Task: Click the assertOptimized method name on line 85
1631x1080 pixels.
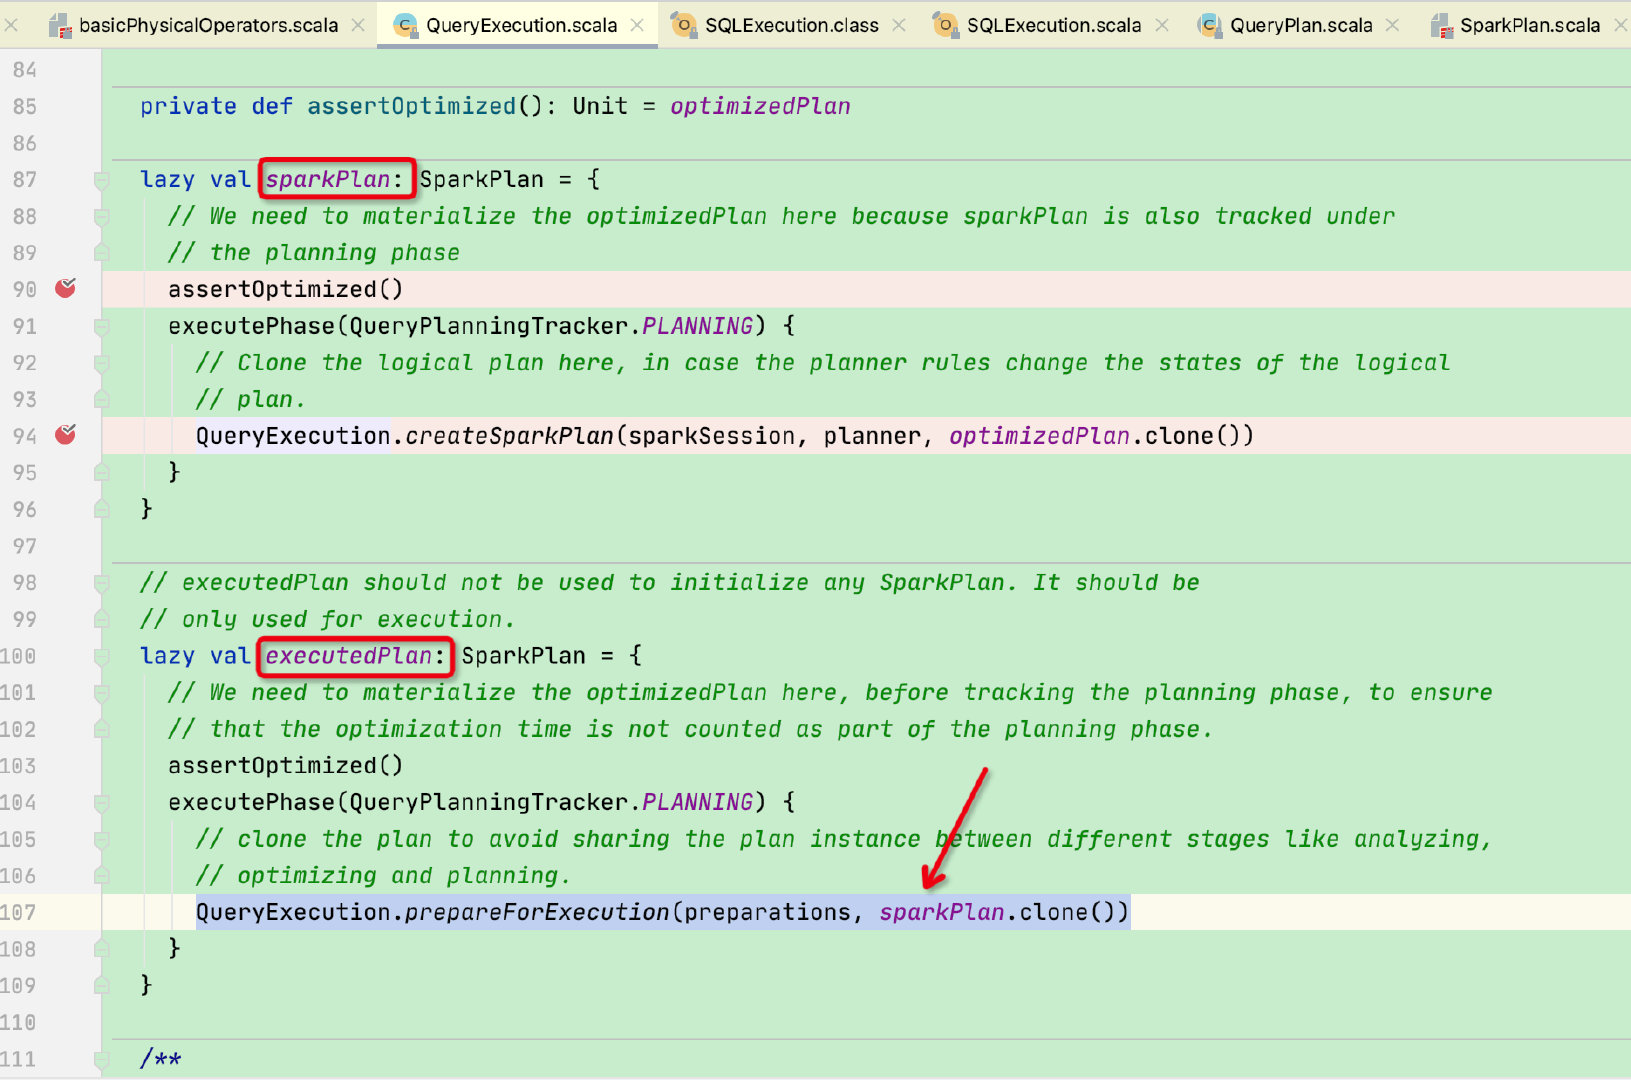Action: pyautogui.click(x=411, y=106)
